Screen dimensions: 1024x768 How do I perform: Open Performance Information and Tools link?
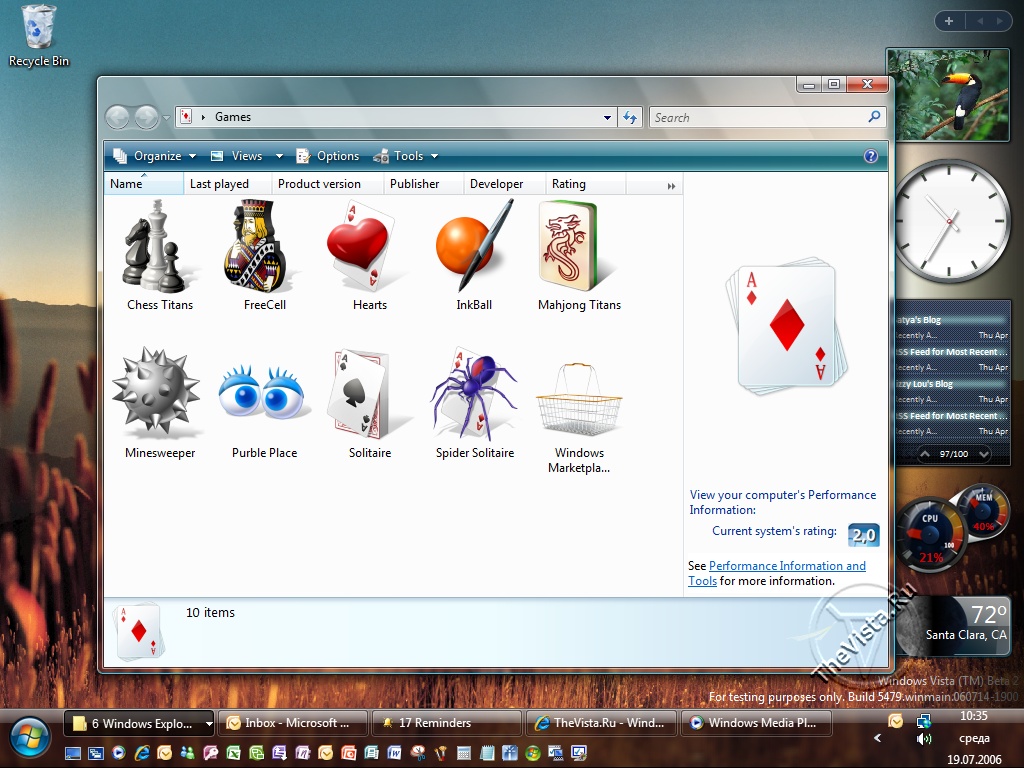pyautogui.click(x=777, y=573)
